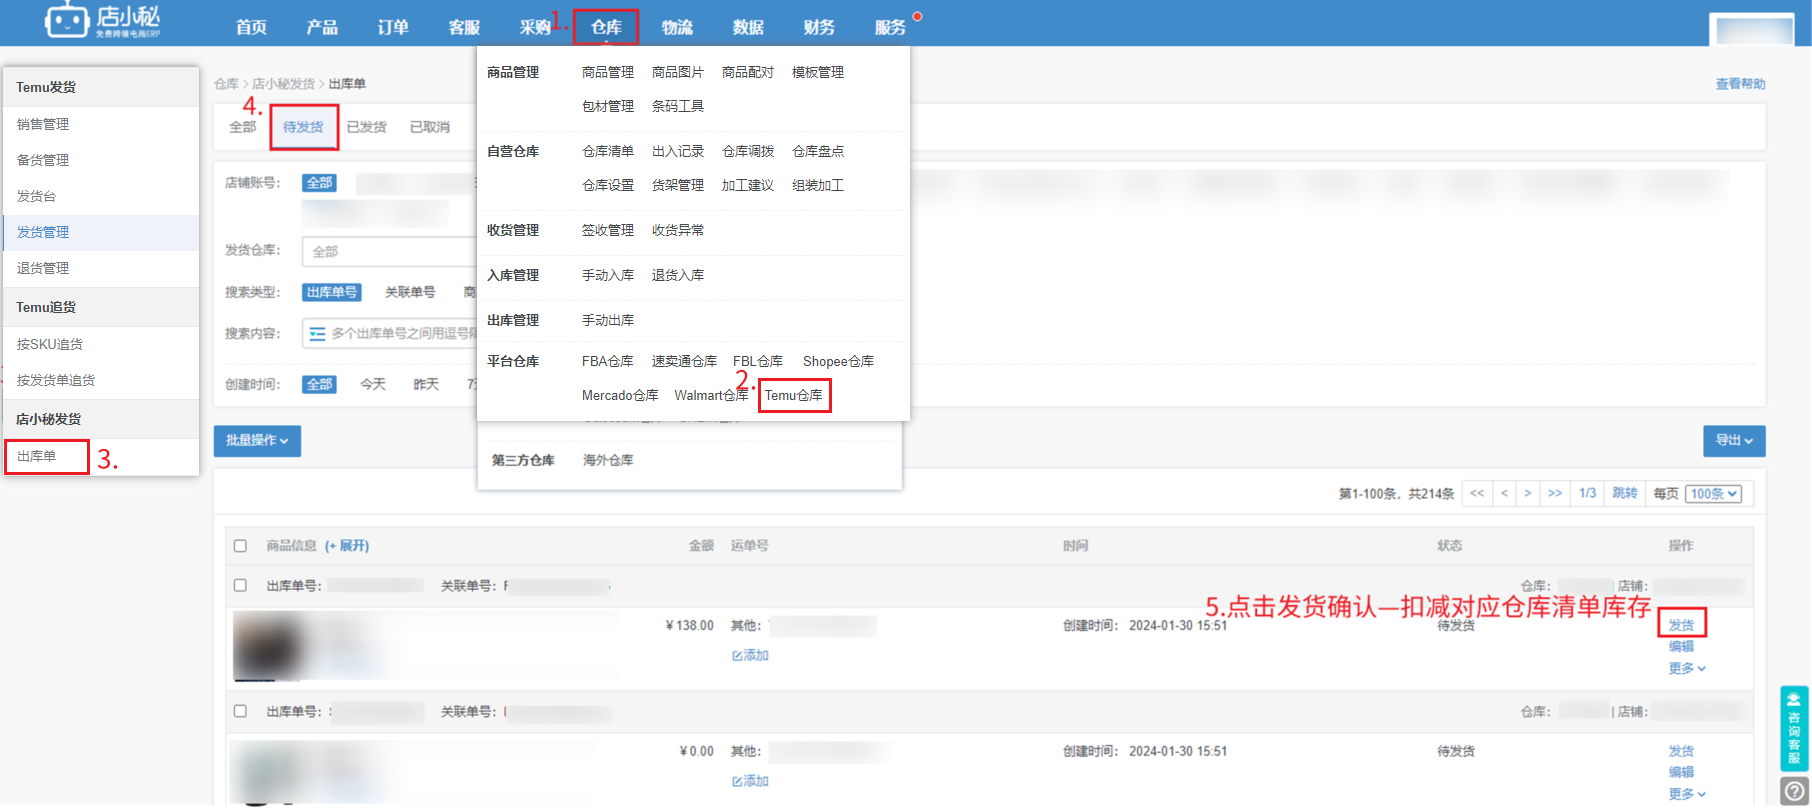Open 海外仓库 under 第三方仓库

[x=608, y=460]
